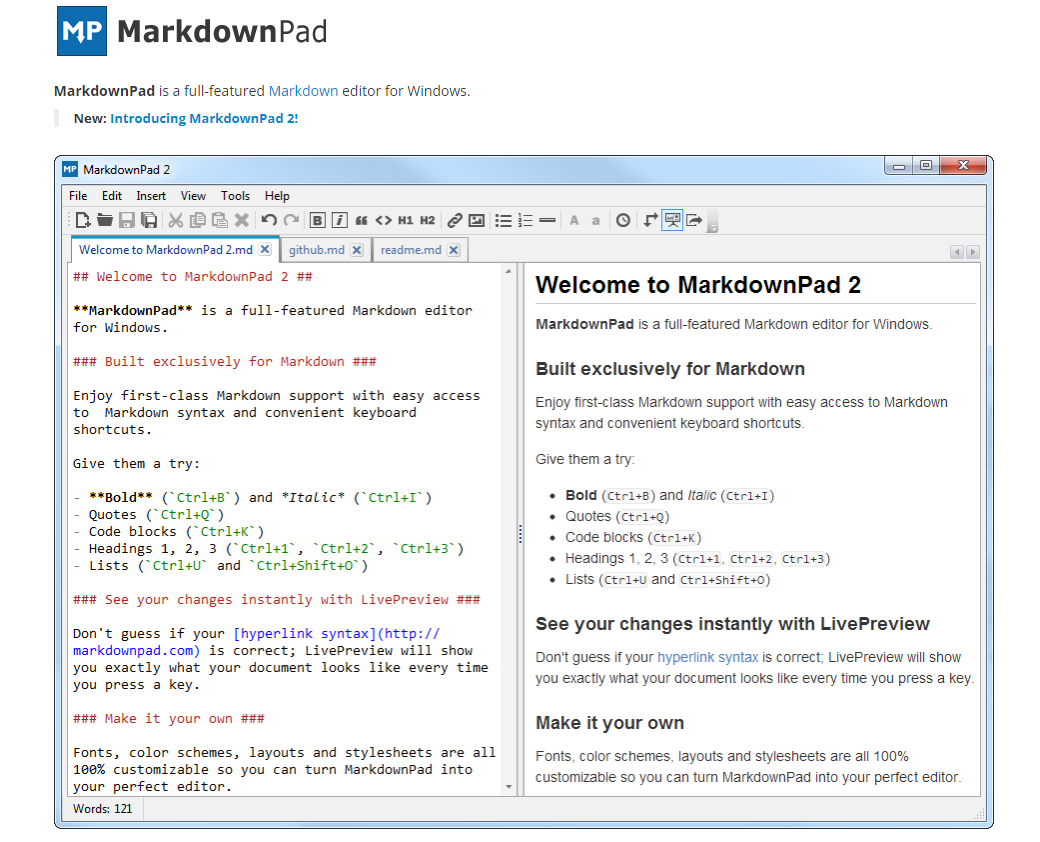
Task: Click the Cut scissors icon
Action: click(x=176, y=220)
